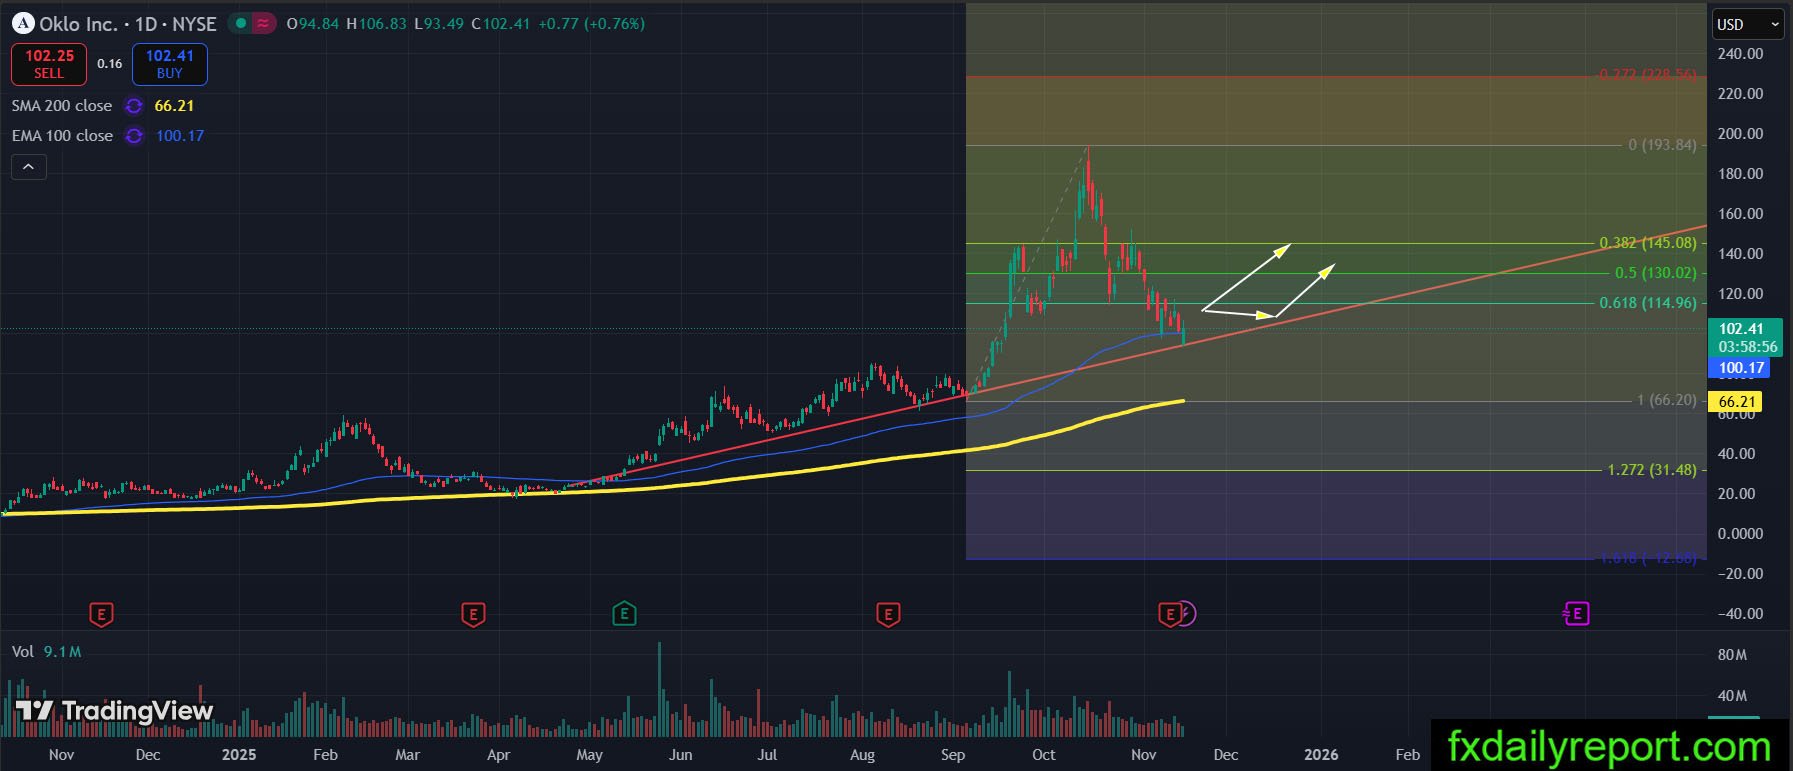Open the red earnings marker in August 2025

[x=888, y=614]
